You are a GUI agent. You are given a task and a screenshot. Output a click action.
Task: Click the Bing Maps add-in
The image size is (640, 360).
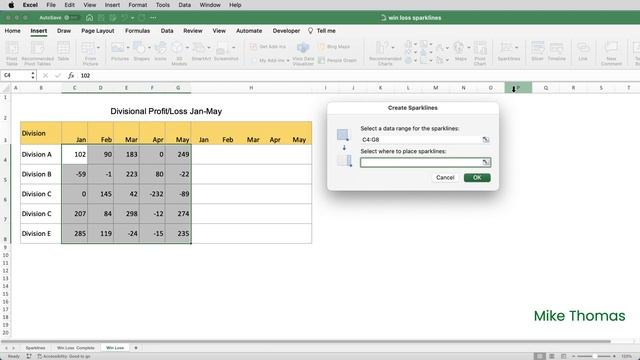(x=334, y=47)
